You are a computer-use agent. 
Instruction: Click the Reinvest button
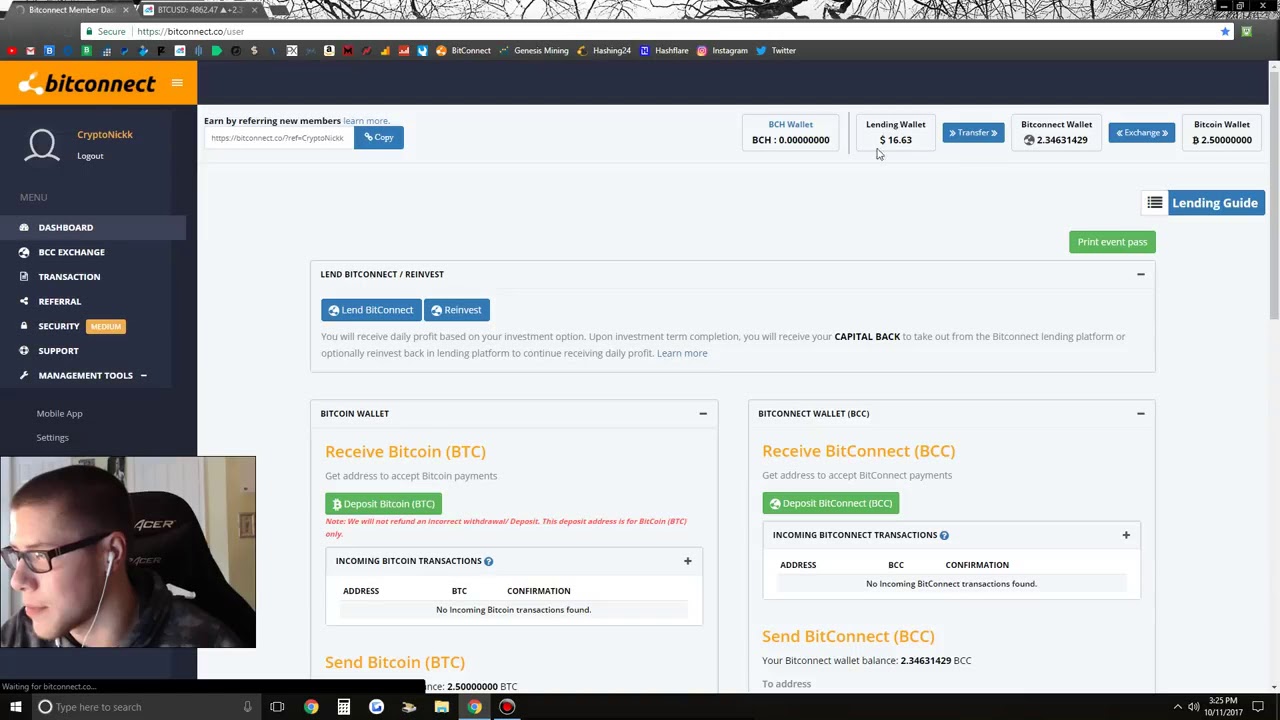(456, 310)
